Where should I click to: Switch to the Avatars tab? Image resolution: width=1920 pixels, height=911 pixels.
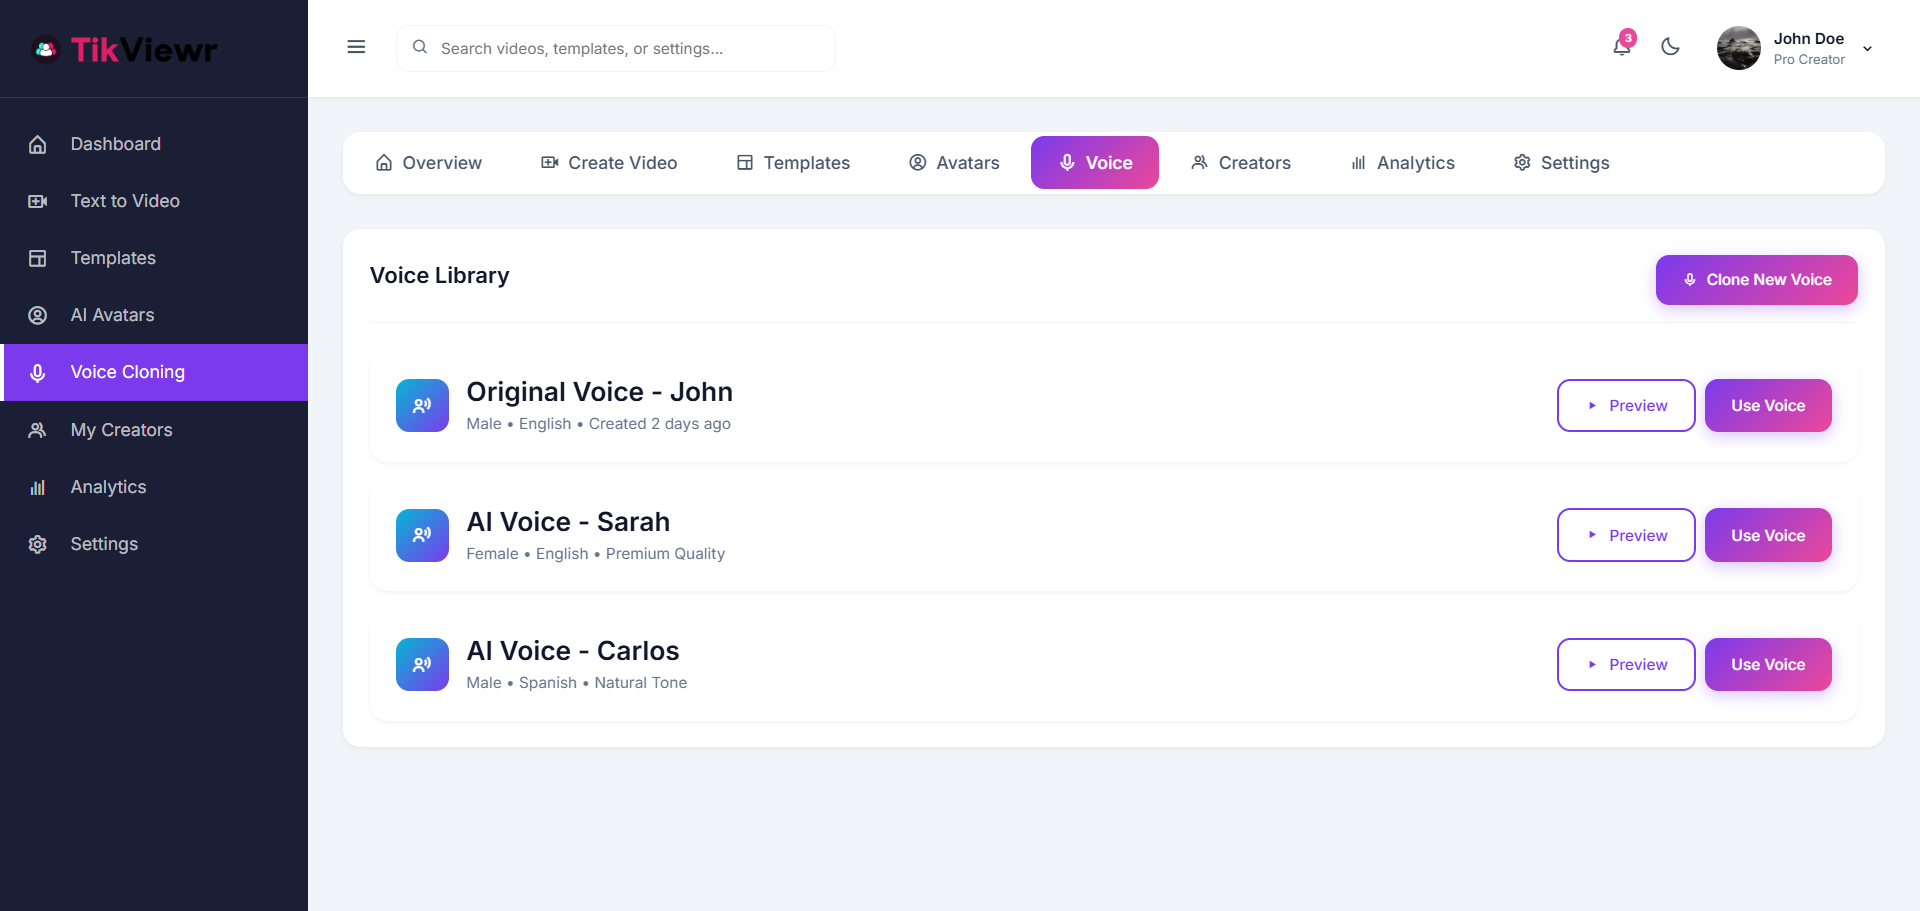[954, 163]
